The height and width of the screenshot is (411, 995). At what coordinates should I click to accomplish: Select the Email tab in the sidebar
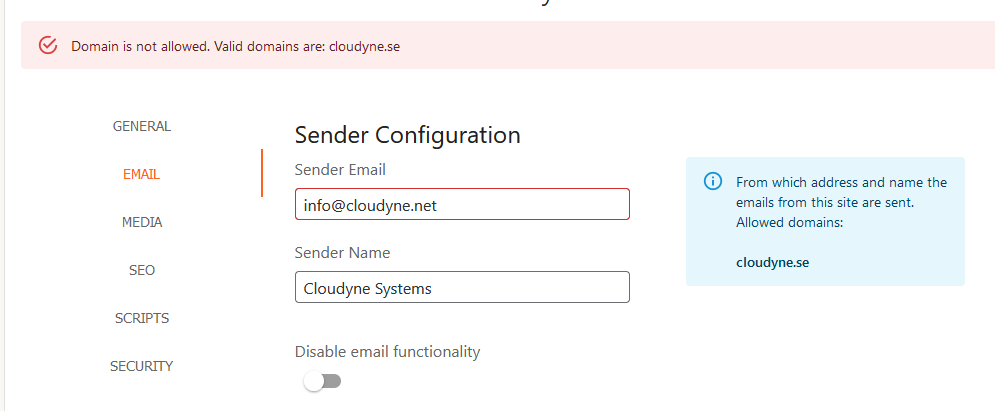click(x=141, y=174)
